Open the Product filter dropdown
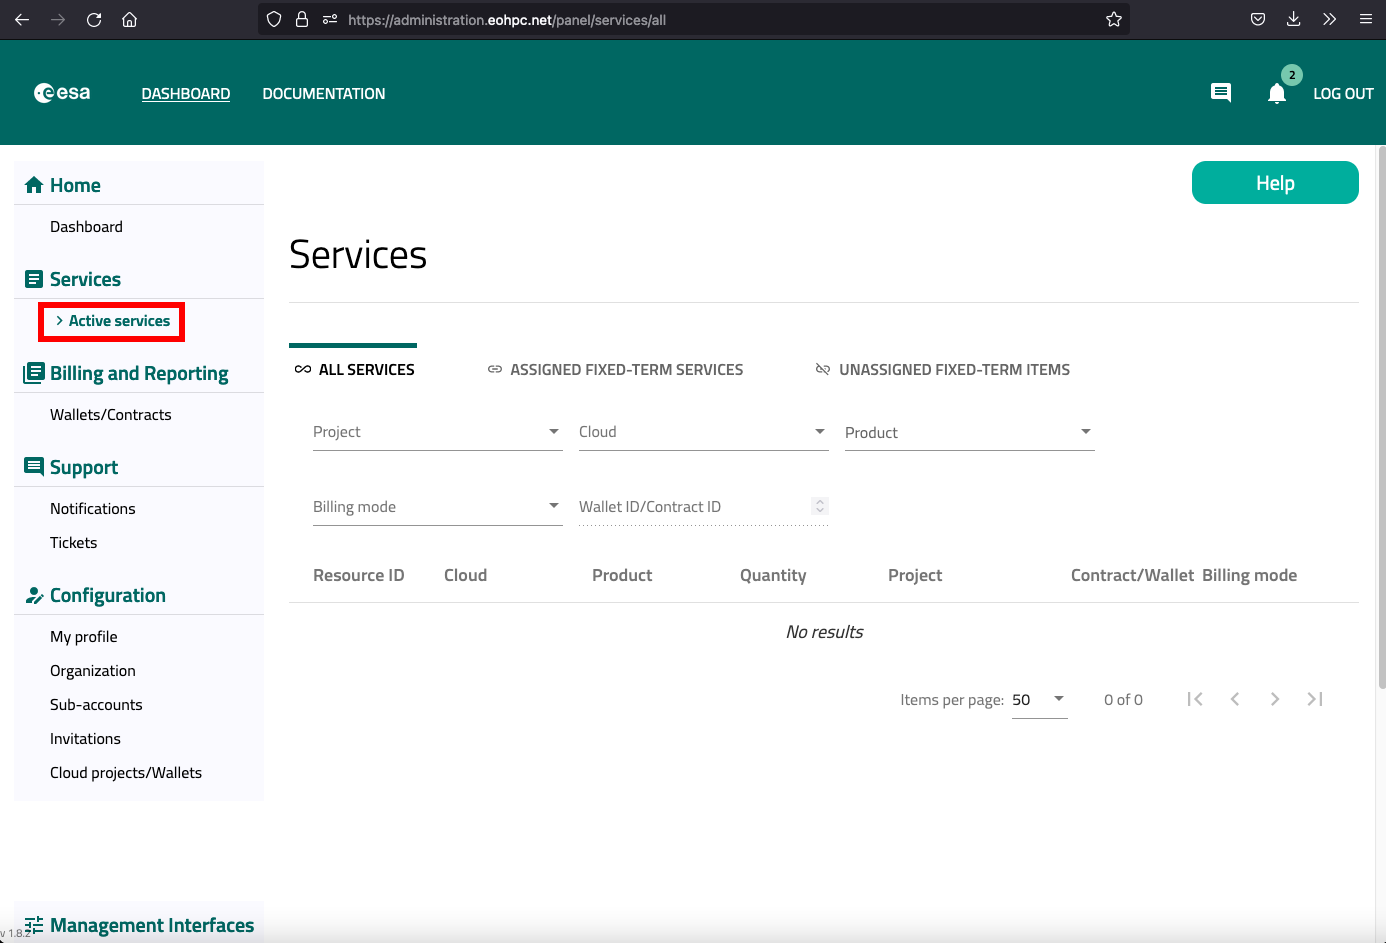This screenshot has height=943, width=1386. tap(969, 432)
